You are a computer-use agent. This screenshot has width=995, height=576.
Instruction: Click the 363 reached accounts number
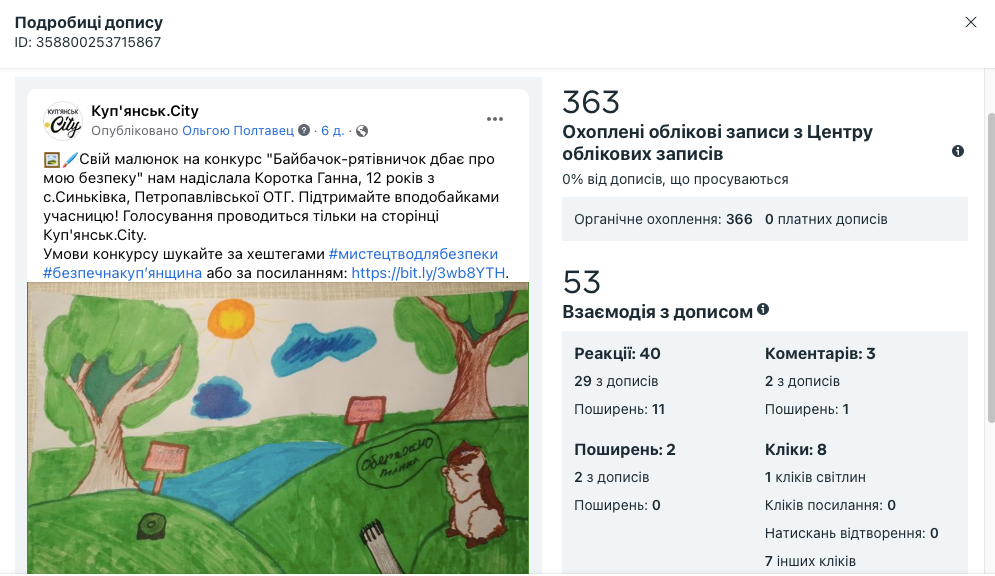(591, 102)
